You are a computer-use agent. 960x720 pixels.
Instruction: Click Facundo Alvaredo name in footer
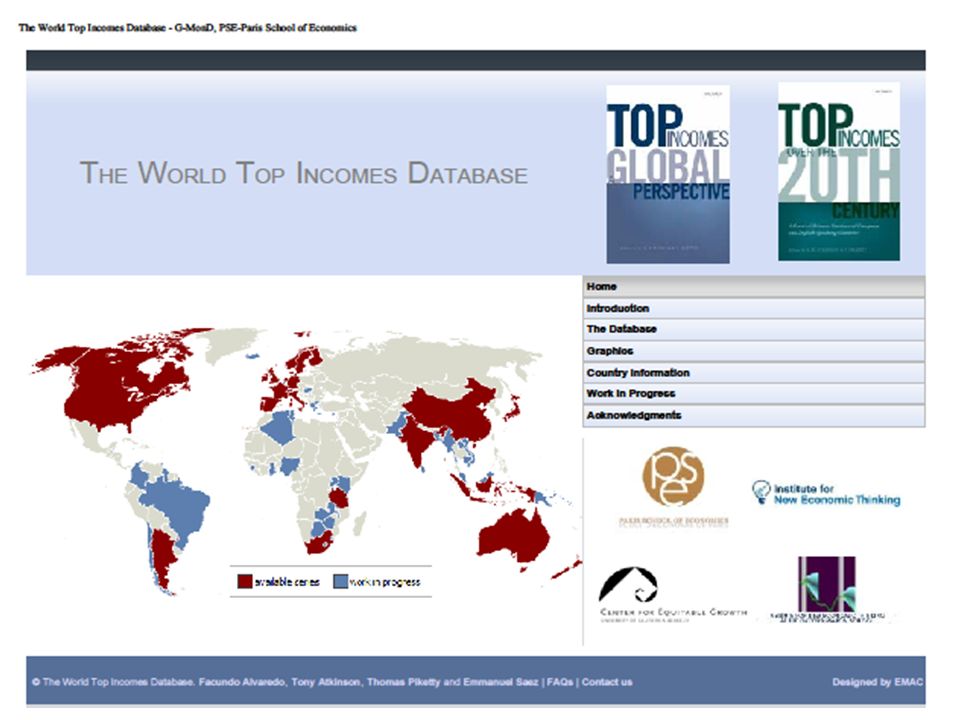click(x=242, y=682)
